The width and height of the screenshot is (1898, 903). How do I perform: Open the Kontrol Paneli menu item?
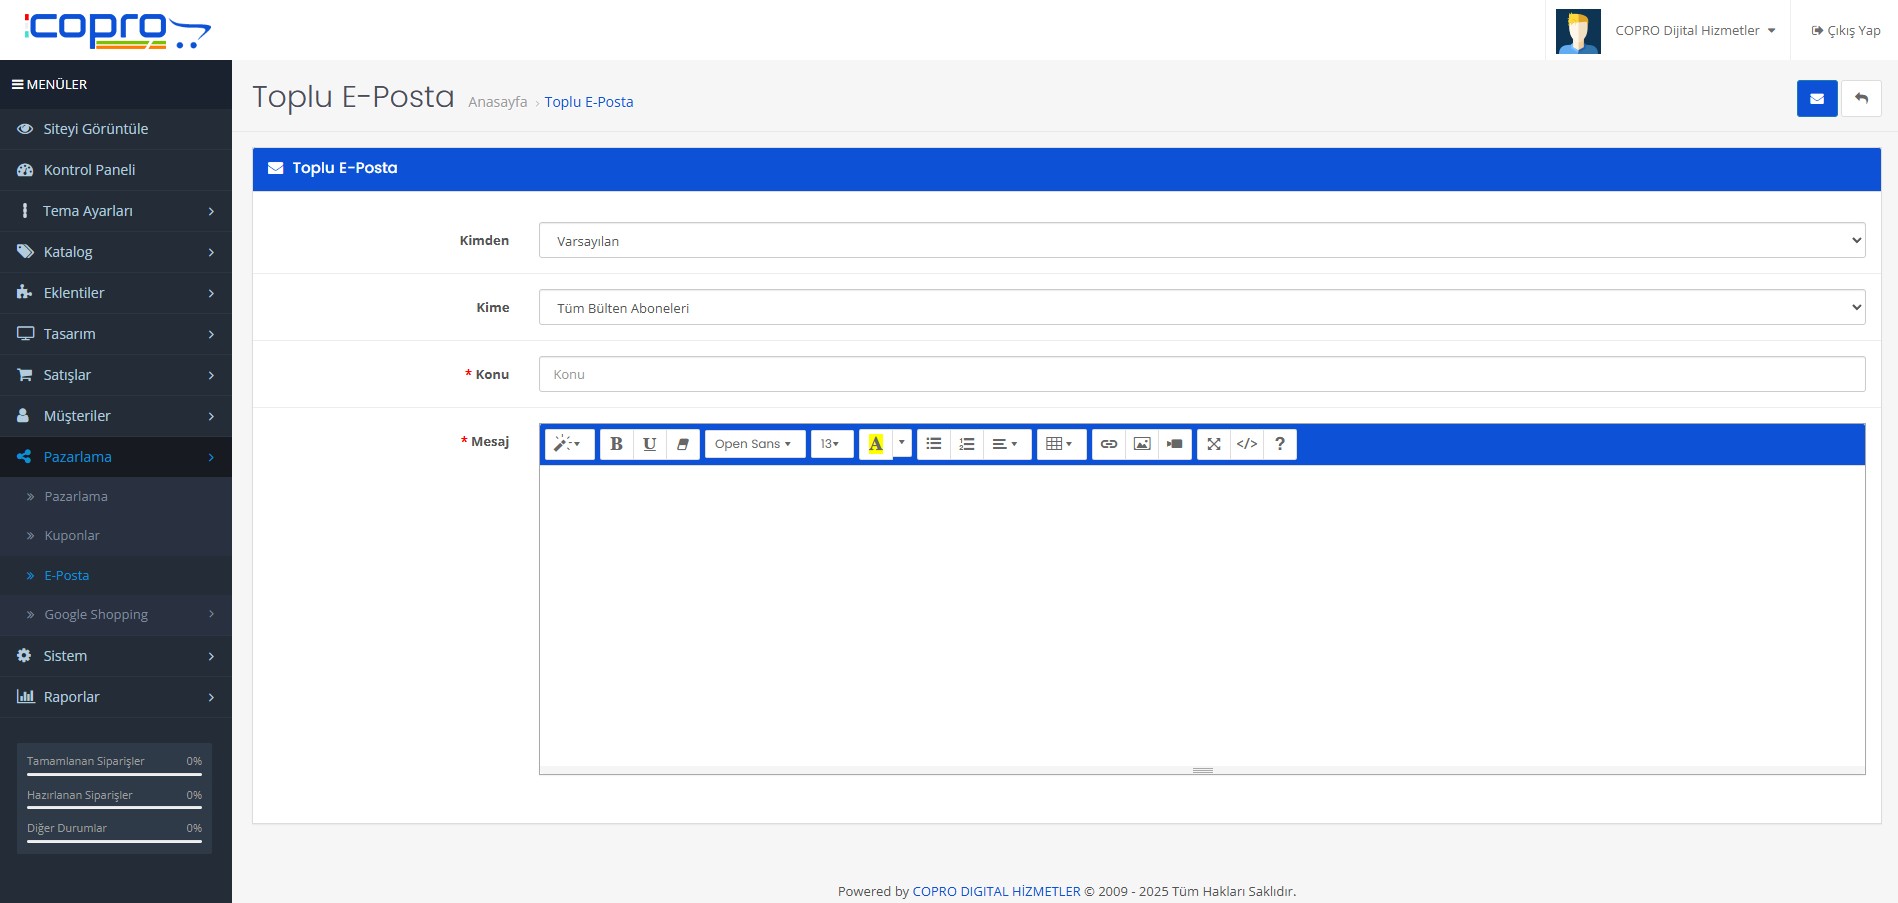pos(89,170)
